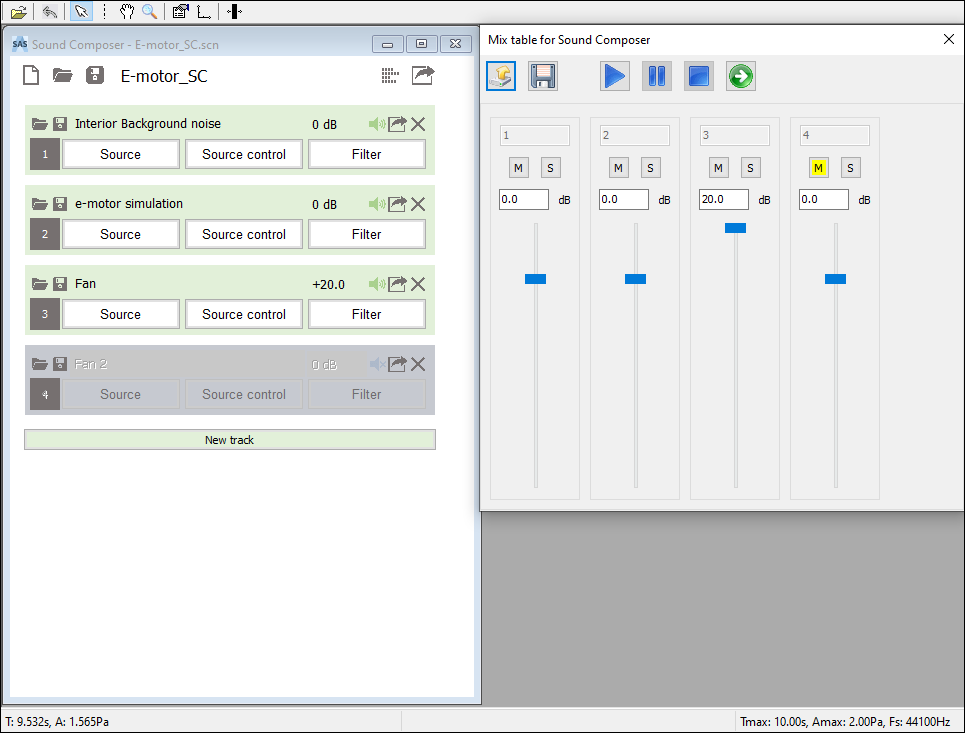
Task: Solo mixer channel 2
Action: tap(650, 167)
